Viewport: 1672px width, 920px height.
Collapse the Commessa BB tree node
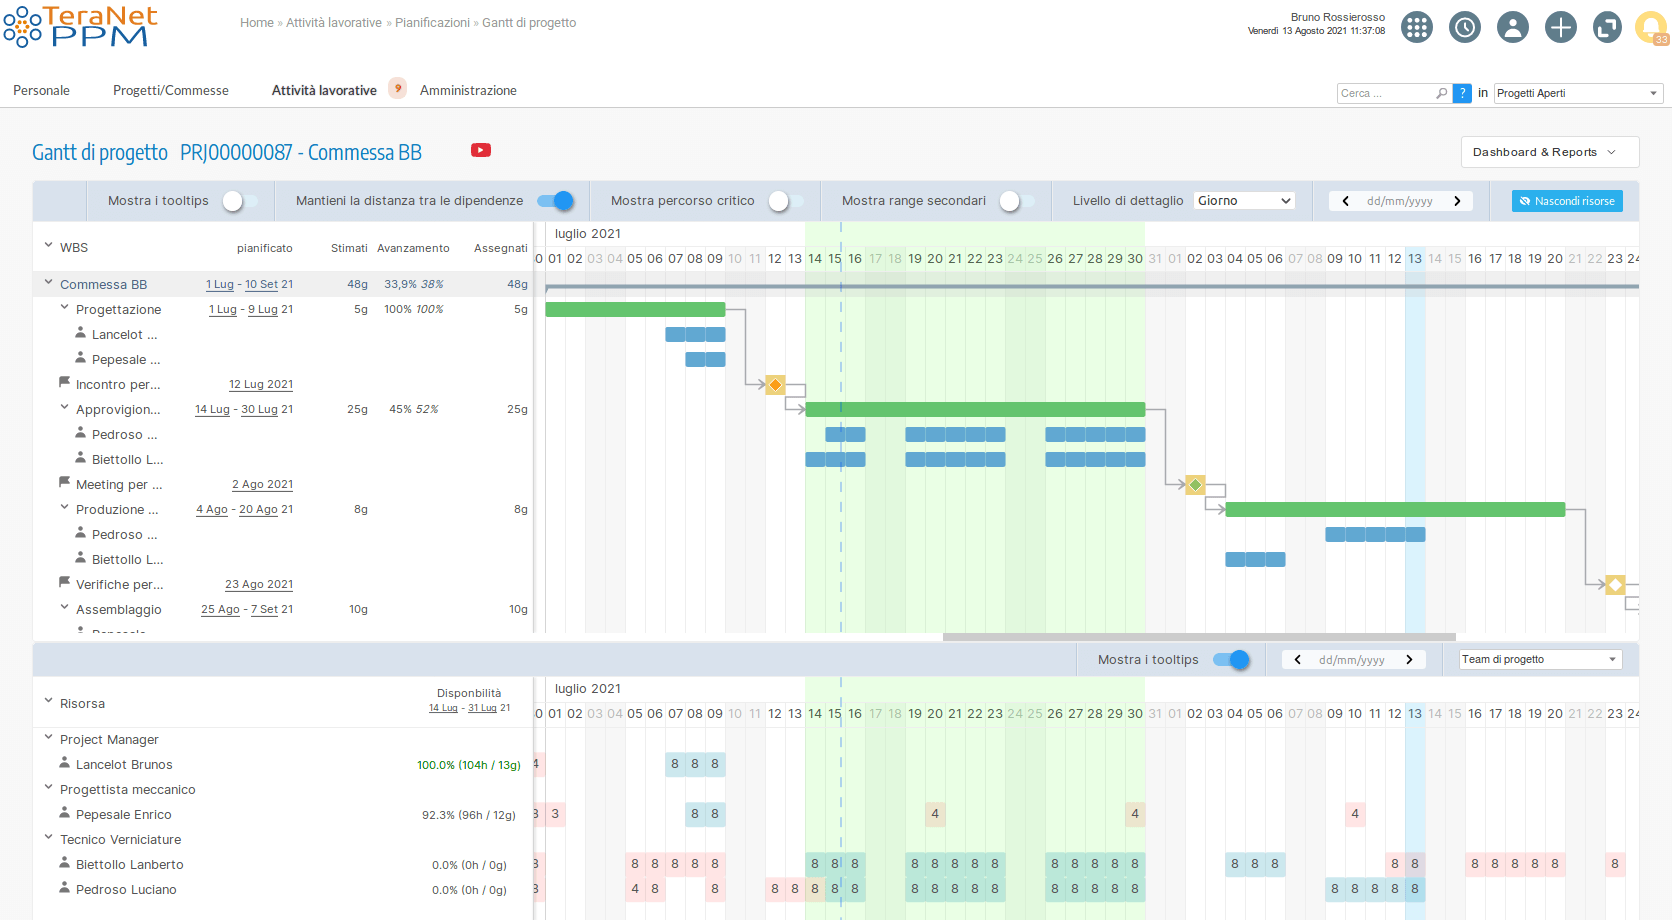[x=48, y=283]
